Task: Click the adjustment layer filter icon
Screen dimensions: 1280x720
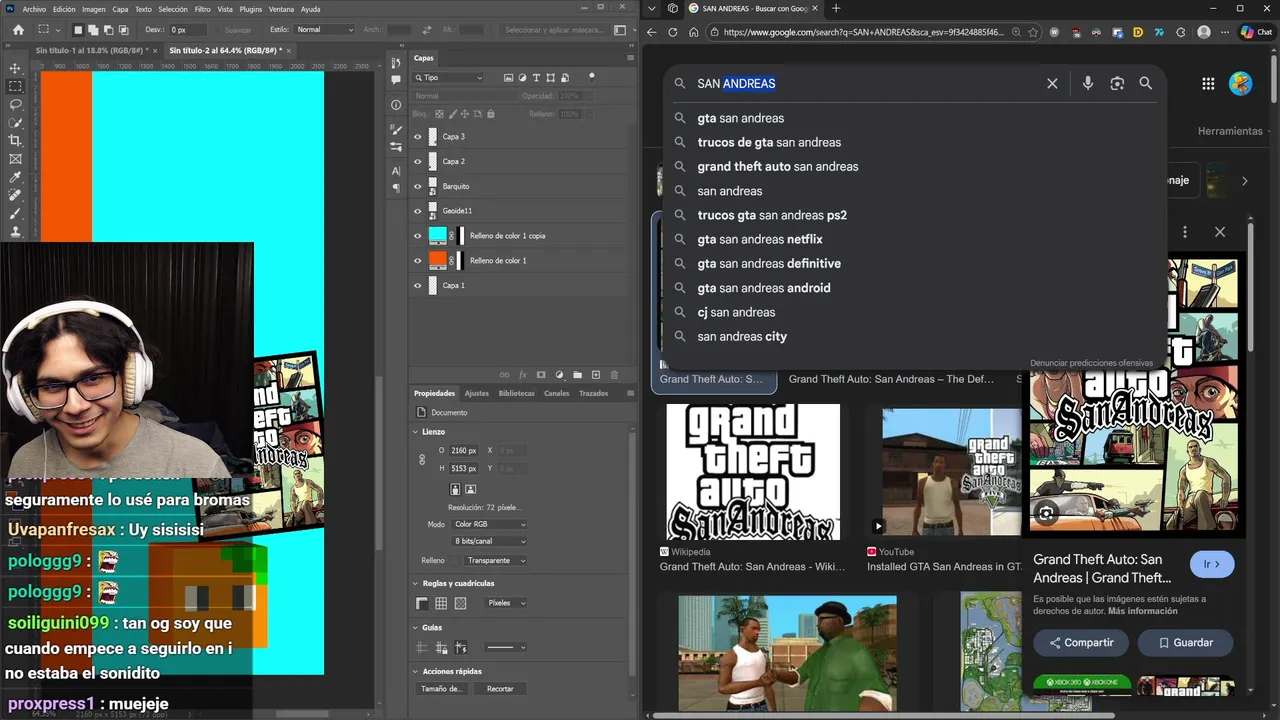Action: click(x=522, y=77)
